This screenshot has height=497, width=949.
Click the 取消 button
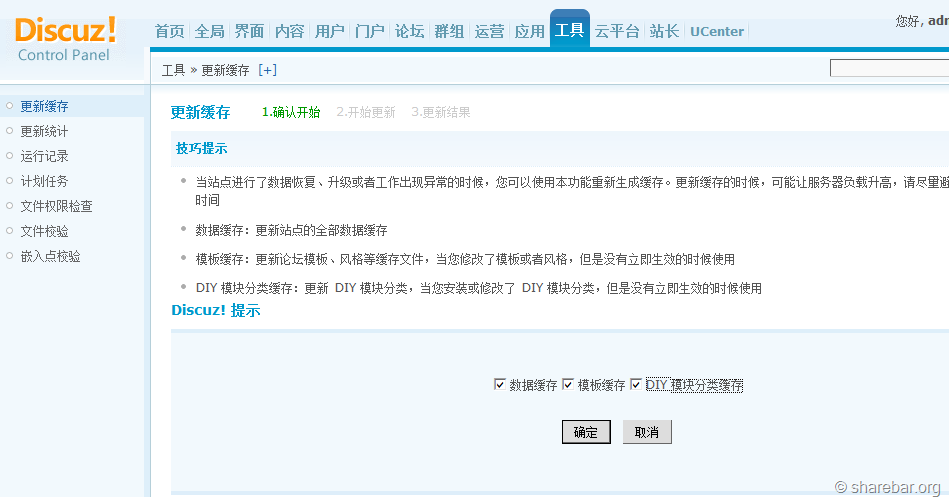[x=647, y=432]
